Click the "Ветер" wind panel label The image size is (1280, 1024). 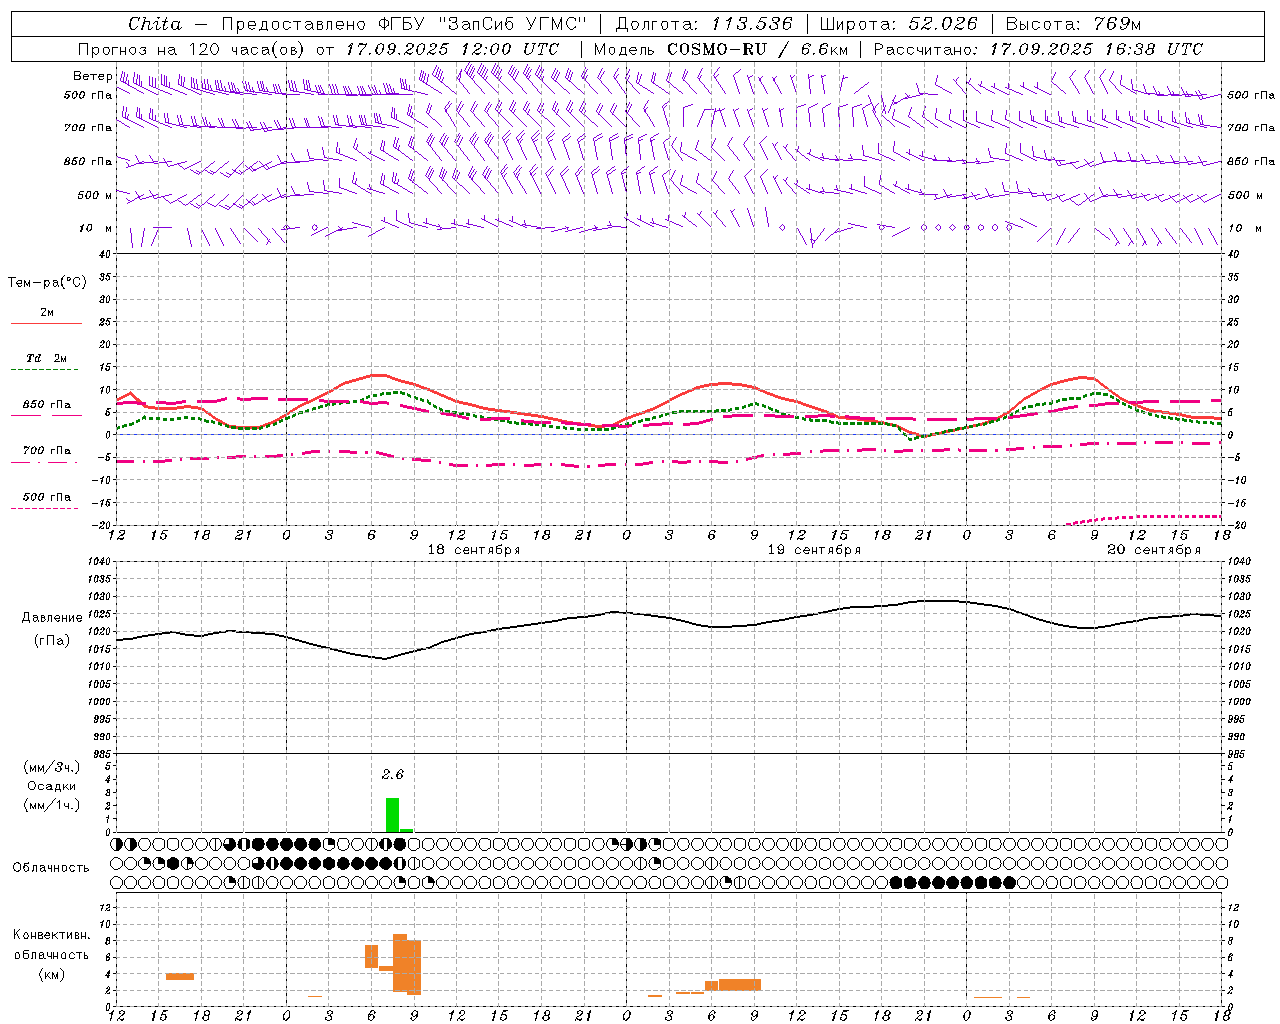click(92, 76)
